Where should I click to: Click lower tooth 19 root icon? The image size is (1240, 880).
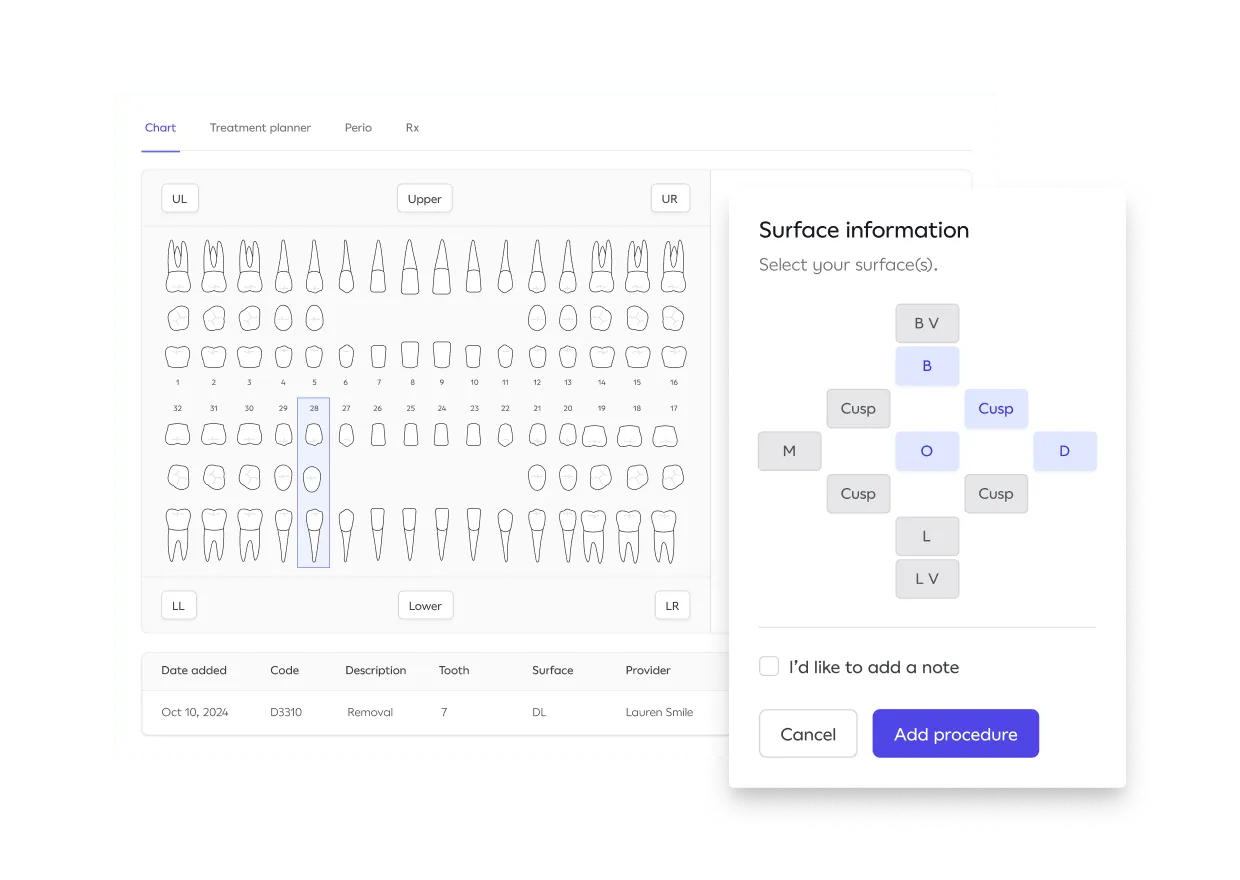pos(593,534)
